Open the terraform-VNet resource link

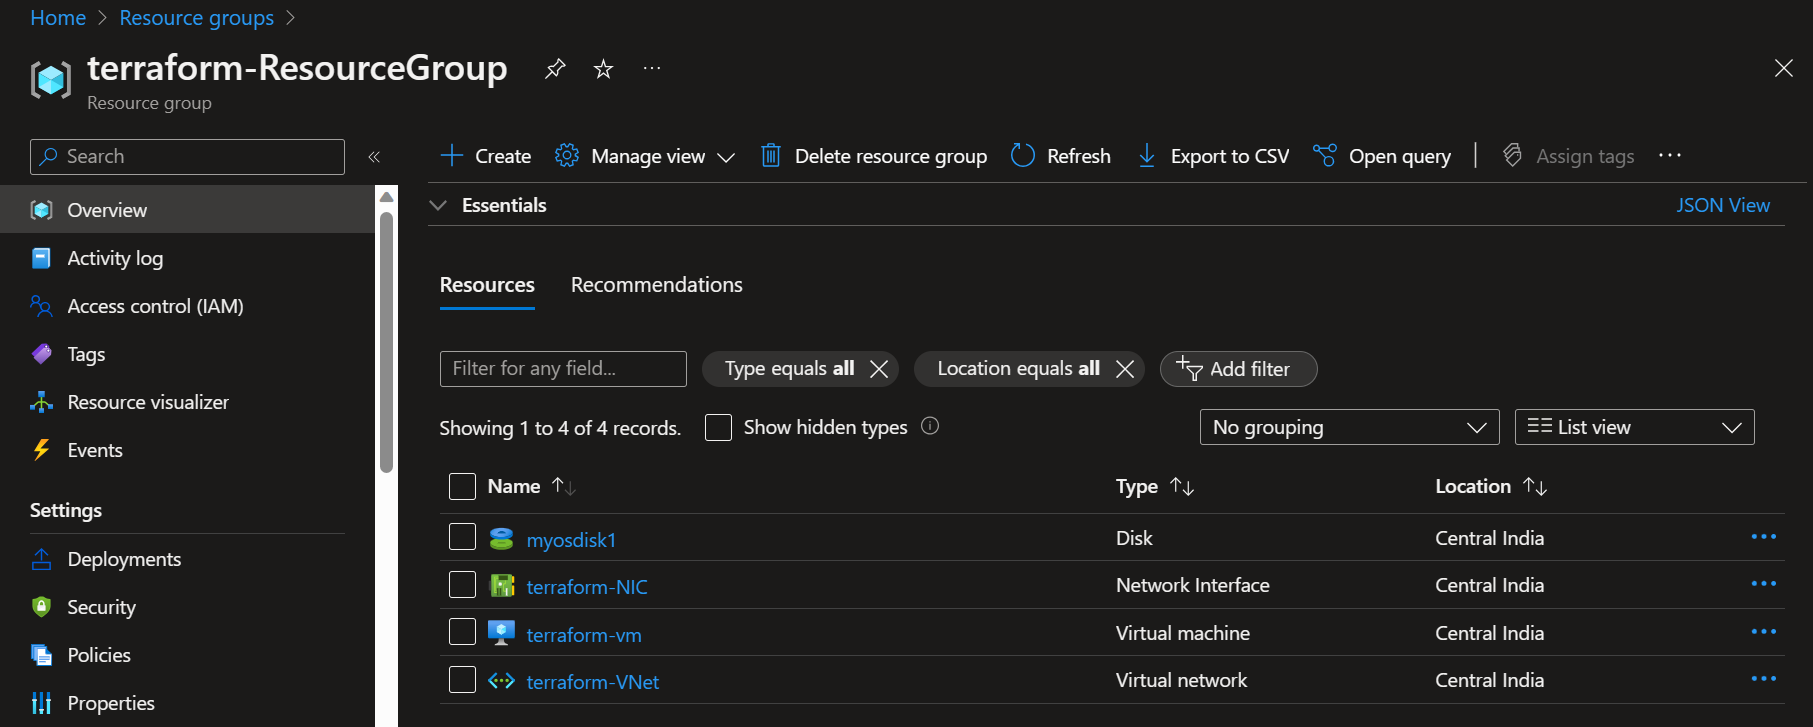[592, 682]
